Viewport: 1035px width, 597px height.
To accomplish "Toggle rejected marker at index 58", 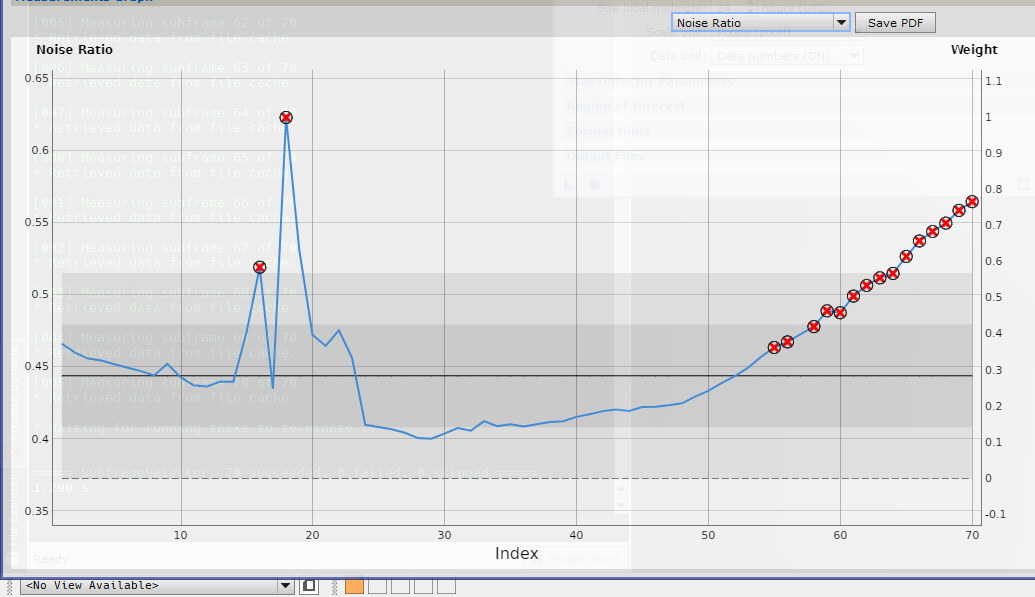I will pos(814,327).
